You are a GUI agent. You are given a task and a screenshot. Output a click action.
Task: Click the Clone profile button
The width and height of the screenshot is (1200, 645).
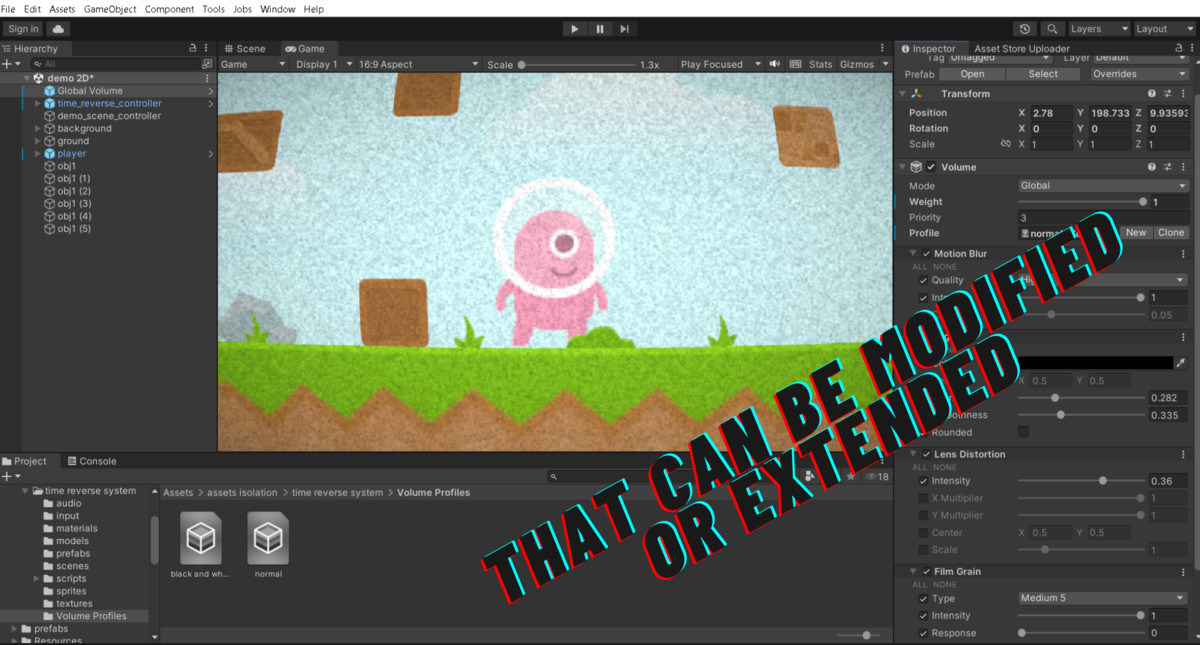pos(1170,233)
